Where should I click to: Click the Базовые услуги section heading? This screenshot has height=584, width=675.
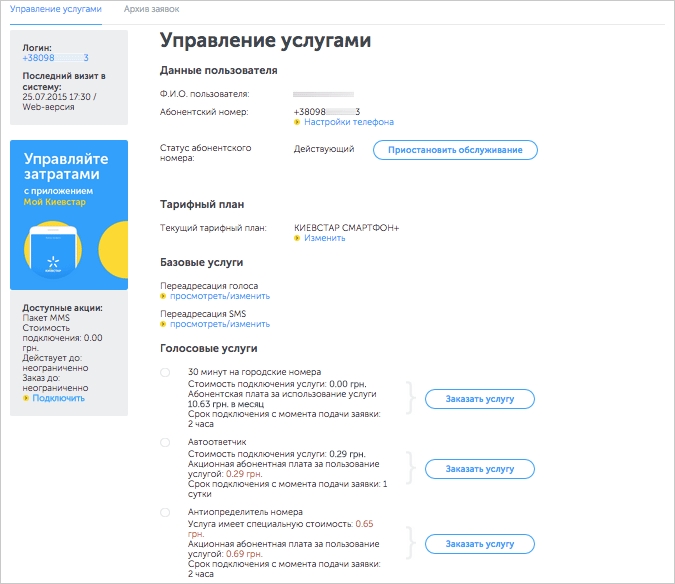201,263
